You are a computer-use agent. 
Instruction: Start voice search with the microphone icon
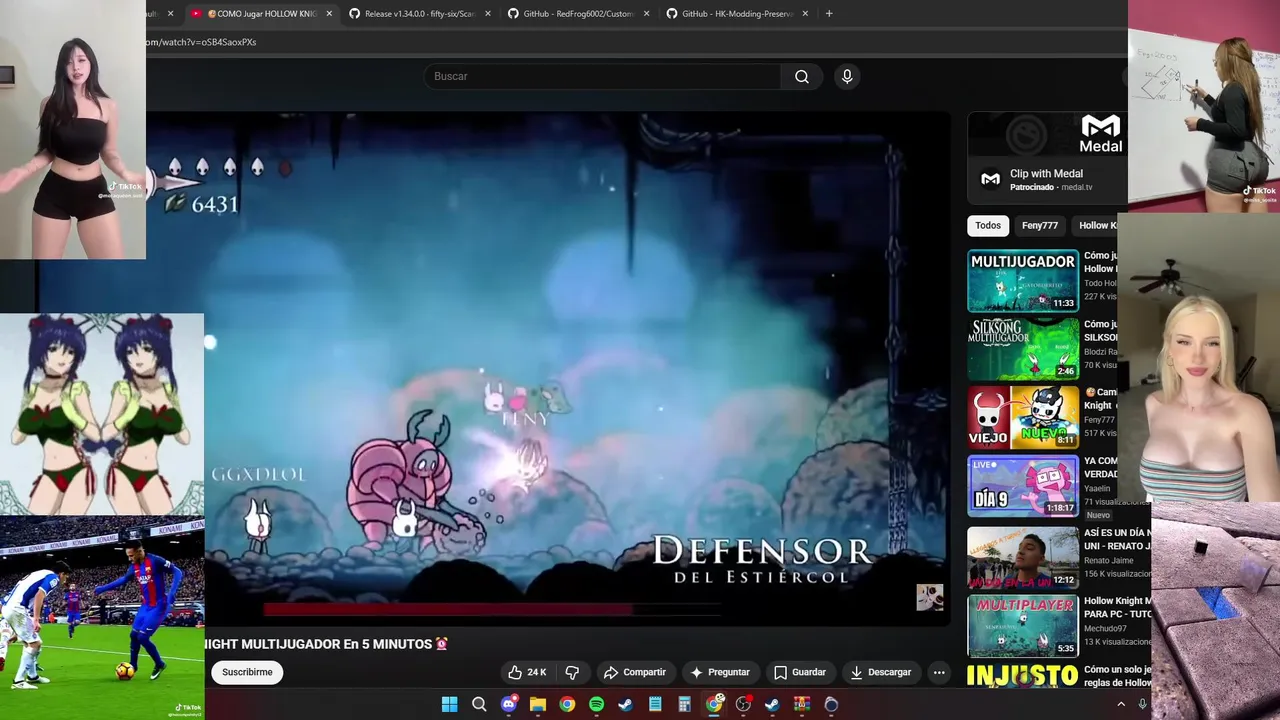847,76
